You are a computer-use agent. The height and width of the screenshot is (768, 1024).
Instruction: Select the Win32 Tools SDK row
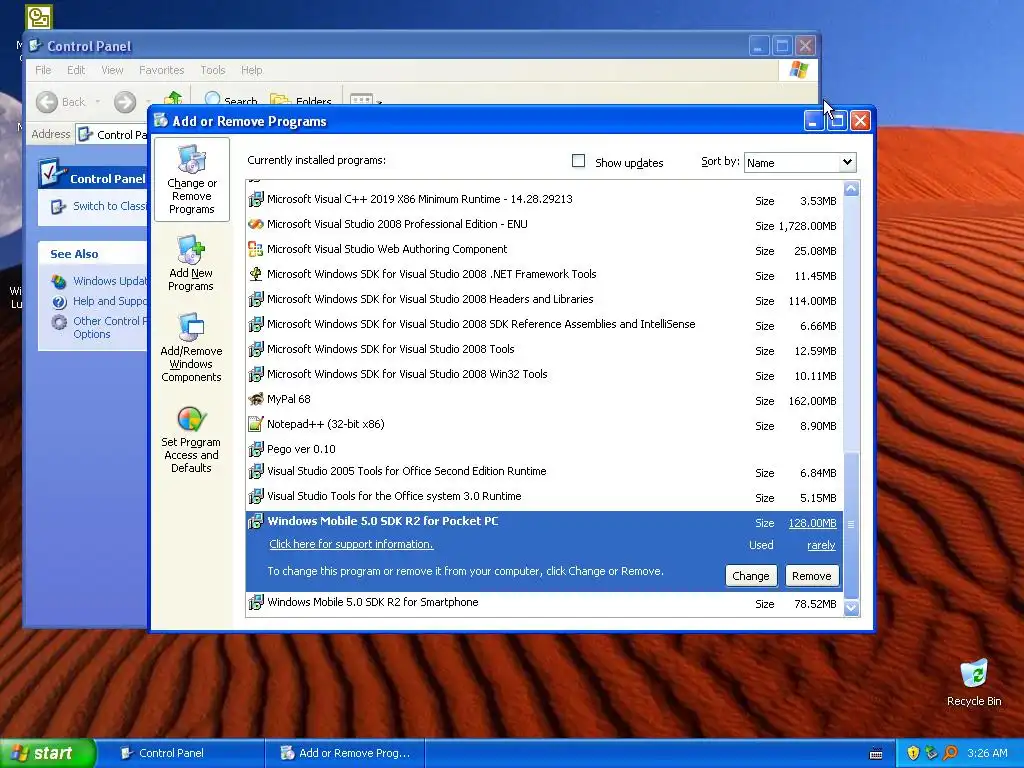pos(544,374)
